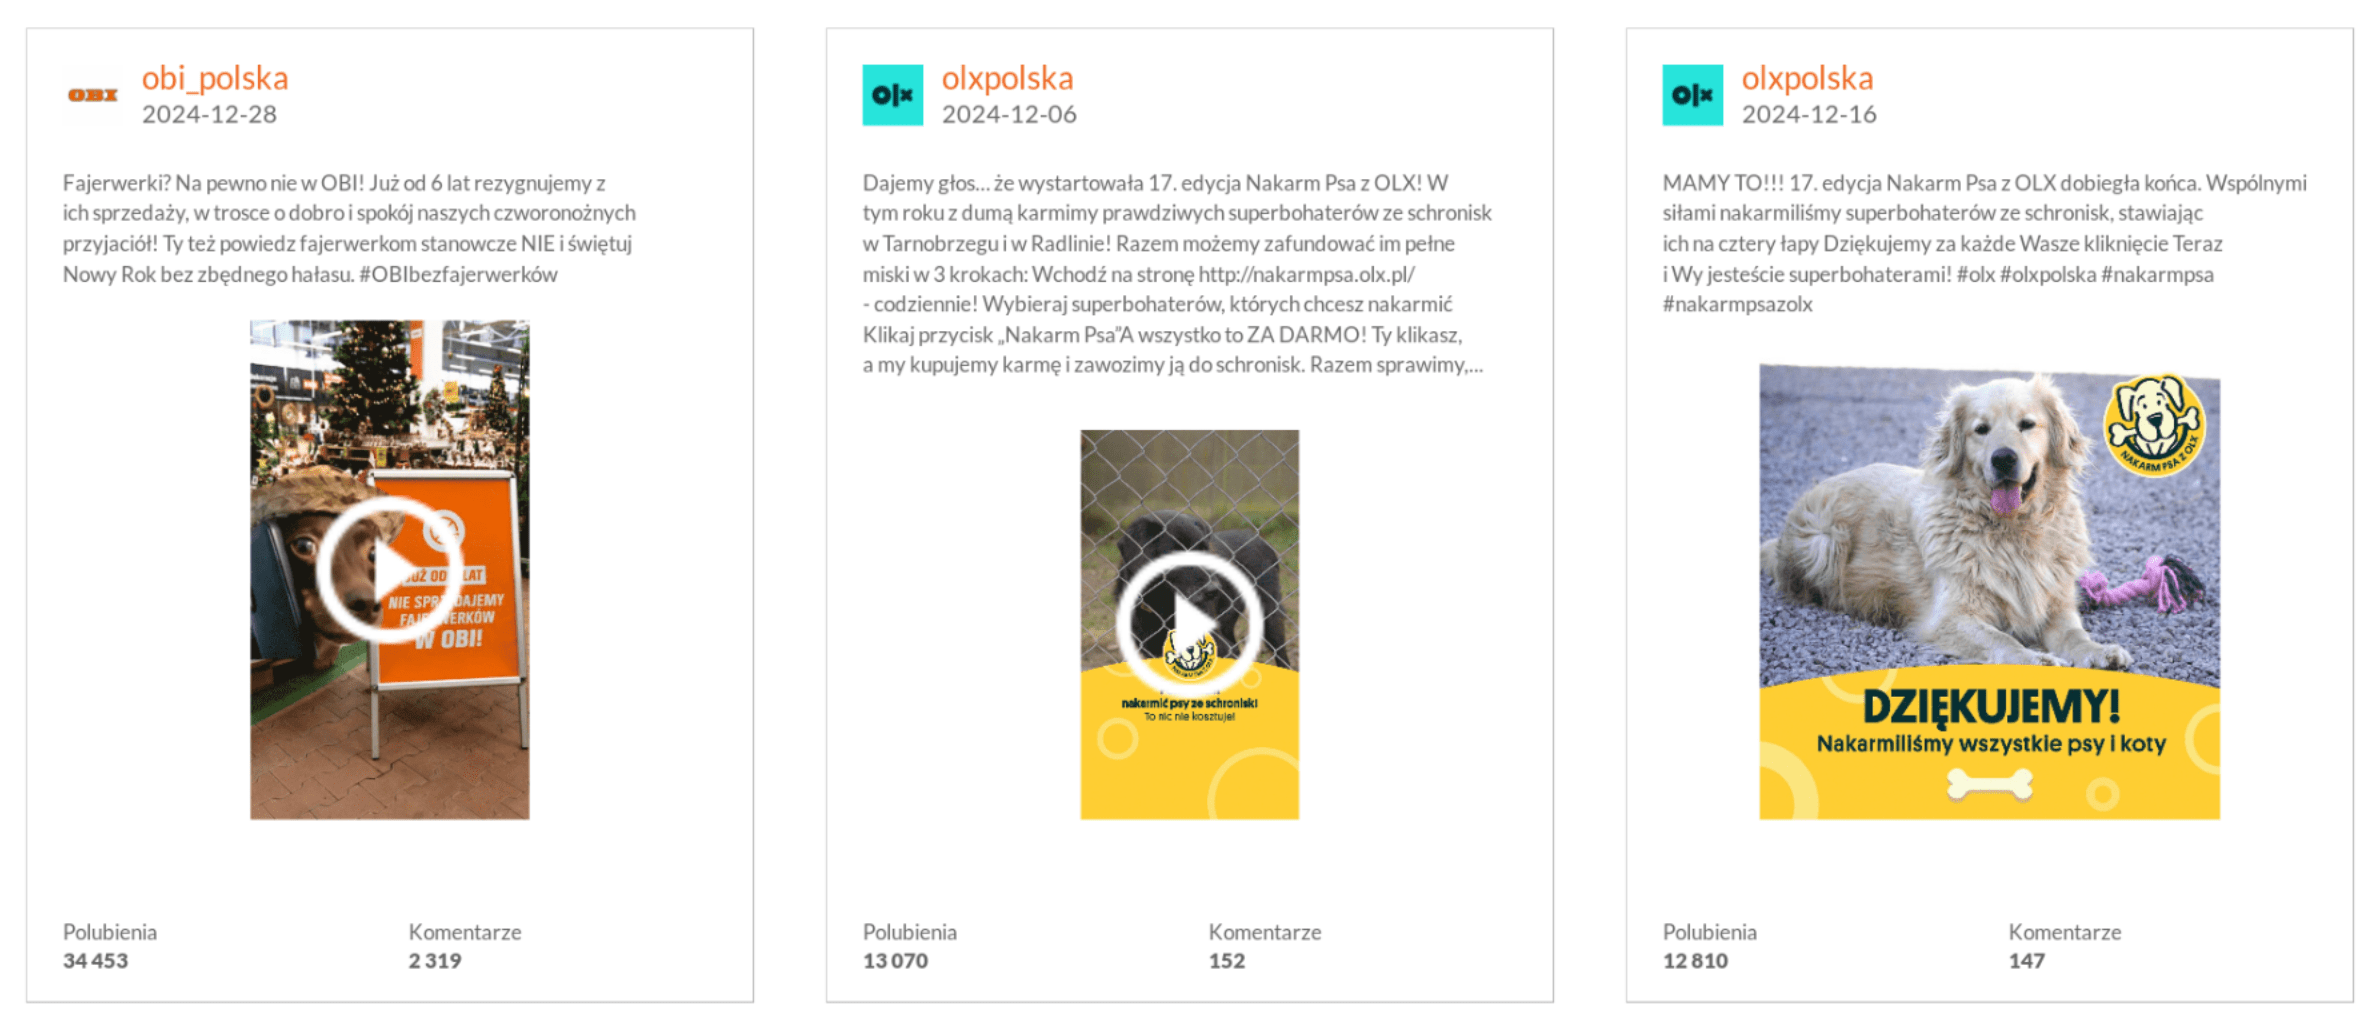Click the OLX logo on the 2024-12-16 post

tap(1692, 95)
